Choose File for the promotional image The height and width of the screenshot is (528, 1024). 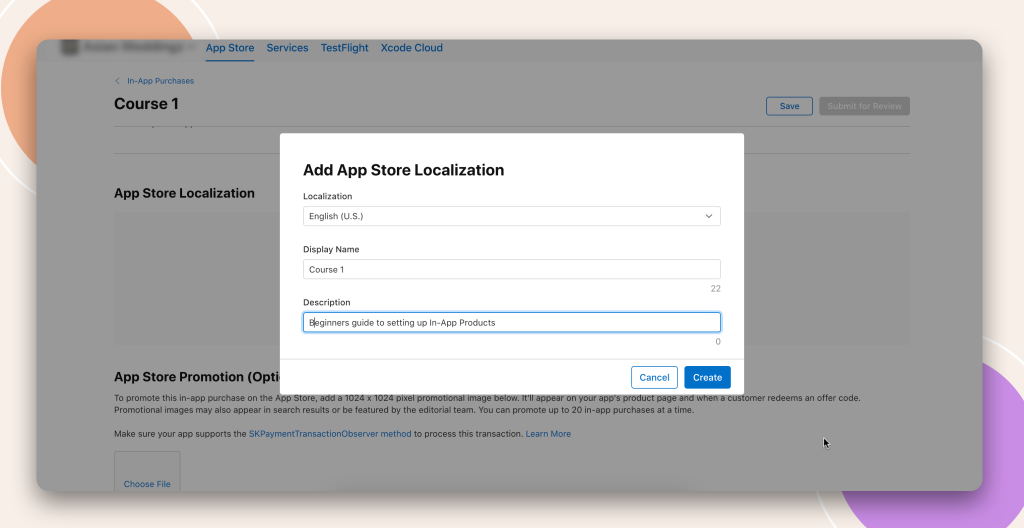[147, 484]
